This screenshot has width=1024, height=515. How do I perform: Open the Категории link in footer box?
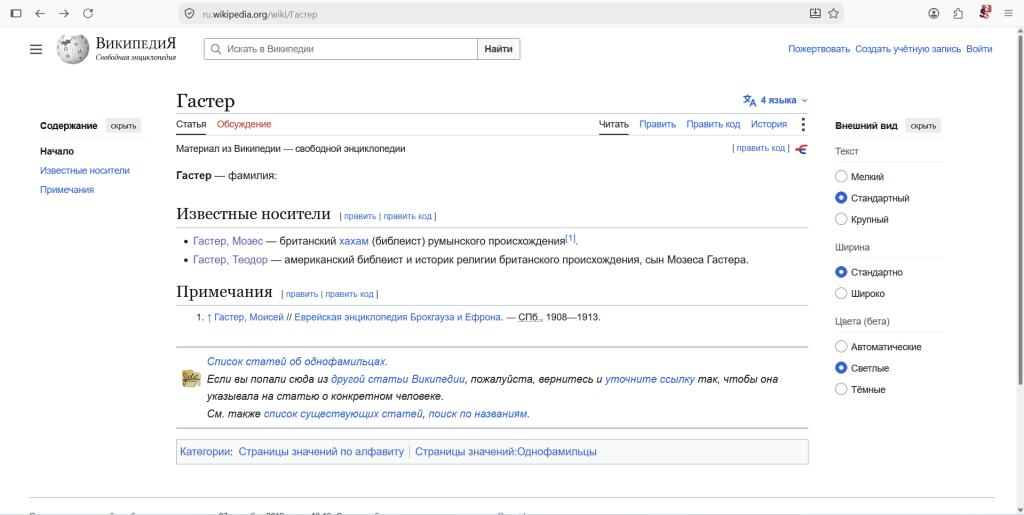coord(205,452)
